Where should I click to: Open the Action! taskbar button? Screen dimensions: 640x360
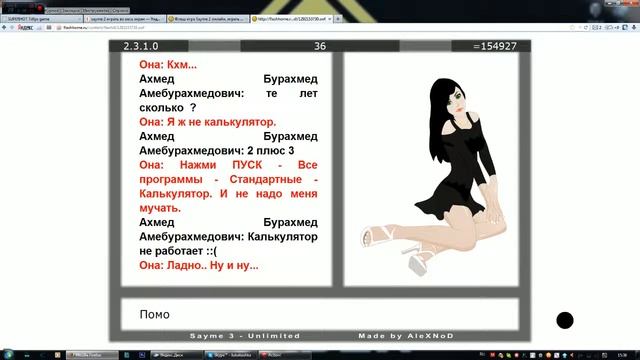point(284,355)
